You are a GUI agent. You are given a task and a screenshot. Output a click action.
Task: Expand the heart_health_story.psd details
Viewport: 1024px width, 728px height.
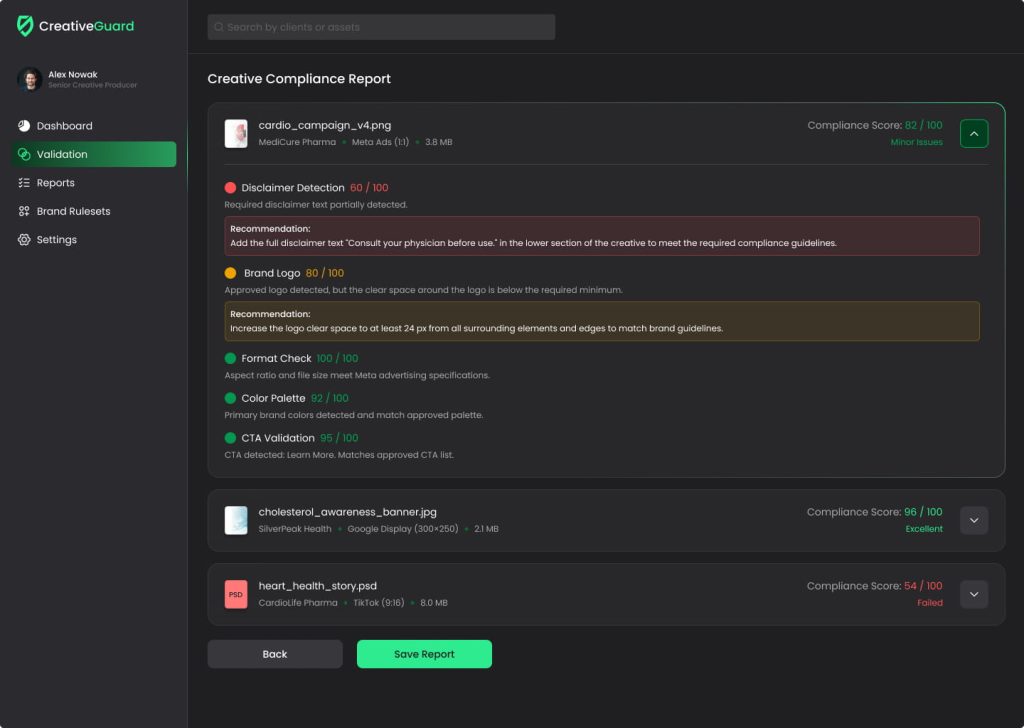pyautogui.click(x=973, y=593)
